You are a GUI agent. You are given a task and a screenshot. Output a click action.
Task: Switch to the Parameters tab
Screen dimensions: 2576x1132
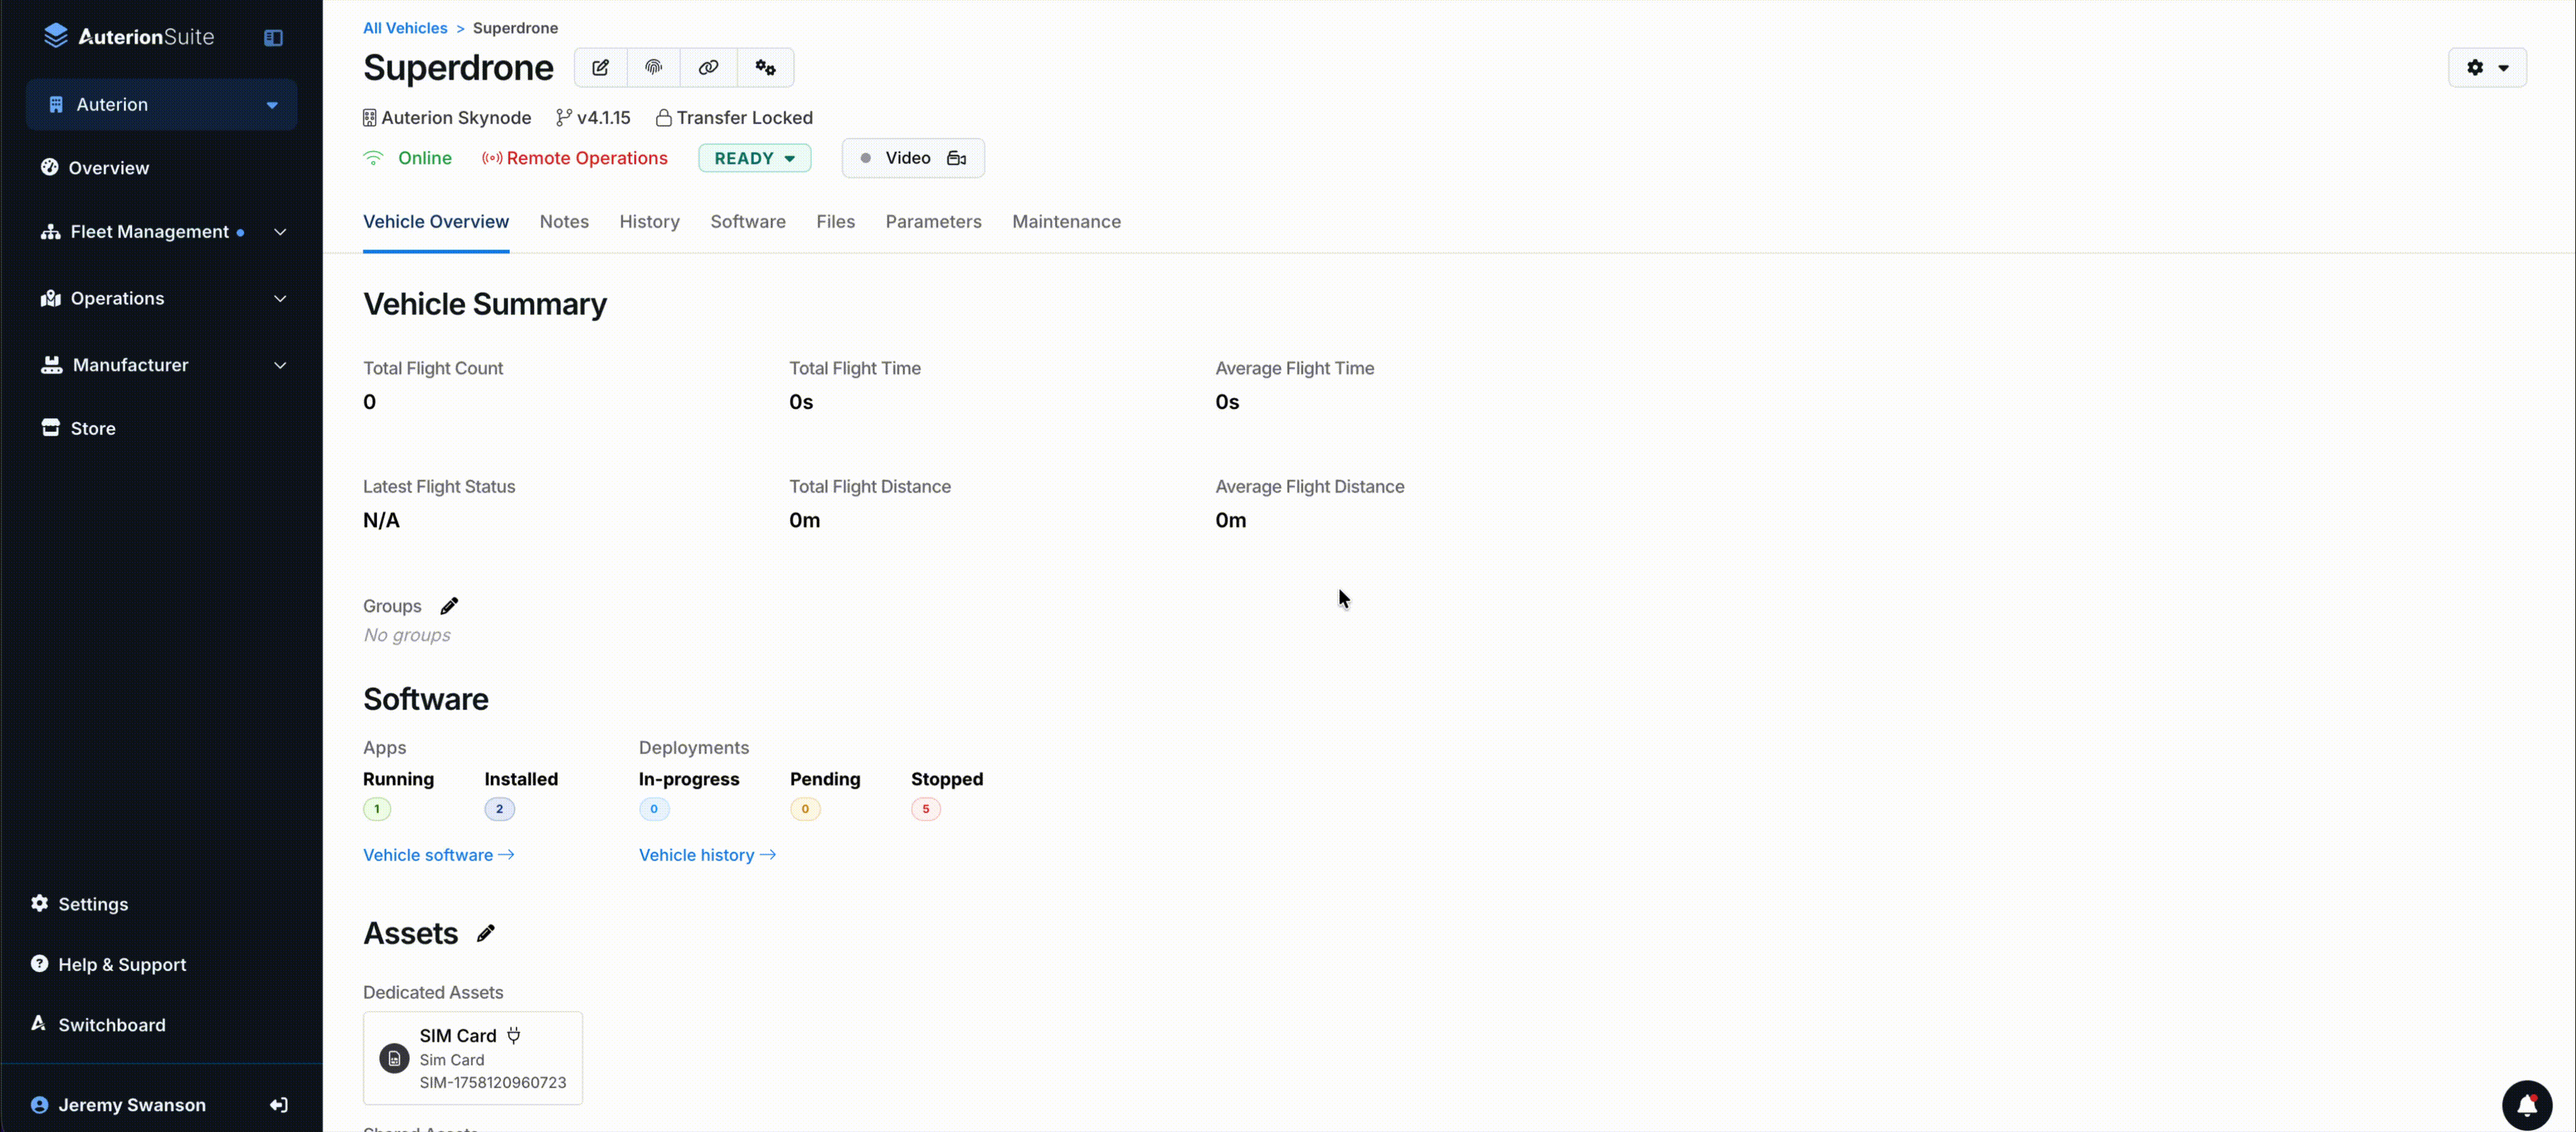[932, 222]
